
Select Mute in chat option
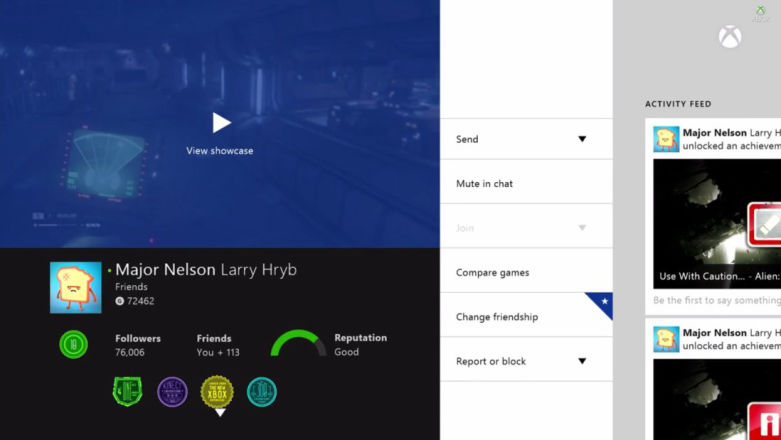tap(526, 183)
